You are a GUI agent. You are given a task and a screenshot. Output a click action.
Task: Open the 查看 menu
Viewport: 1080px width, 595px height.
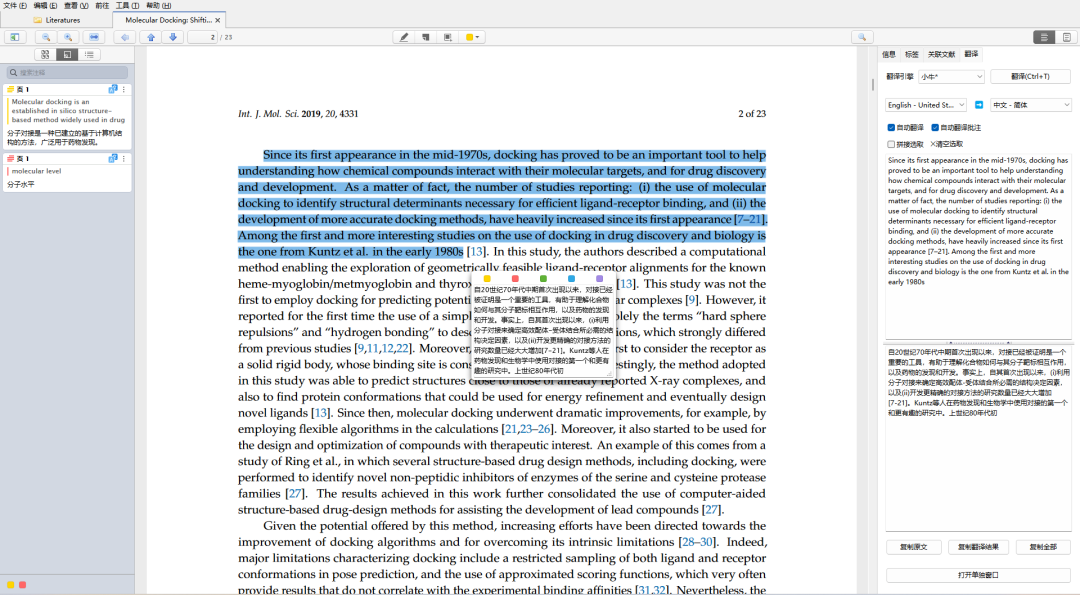tap(76, 6)
